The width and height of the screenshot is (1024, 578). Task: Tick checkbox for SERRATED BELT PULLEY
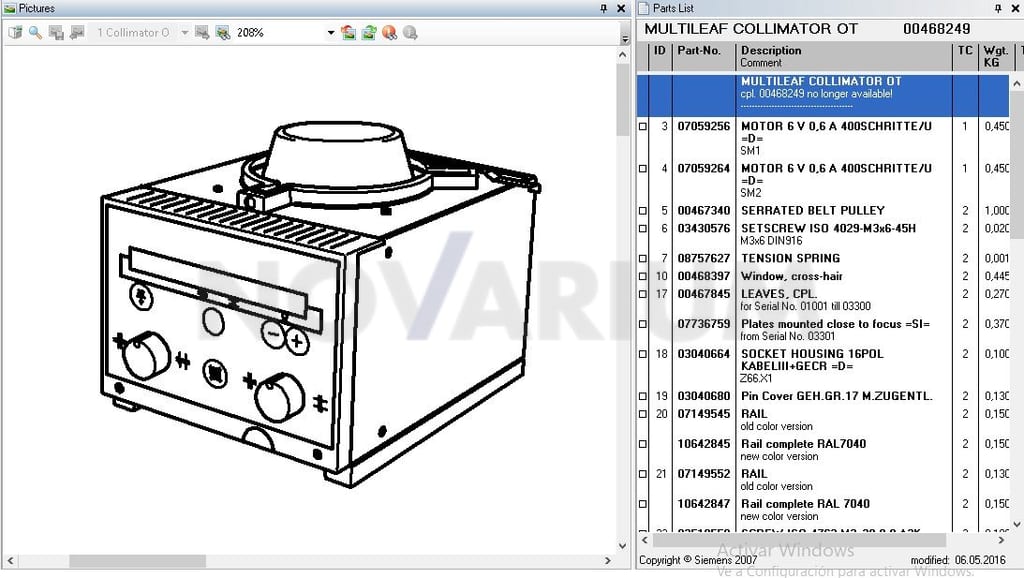tap(643, 211)
